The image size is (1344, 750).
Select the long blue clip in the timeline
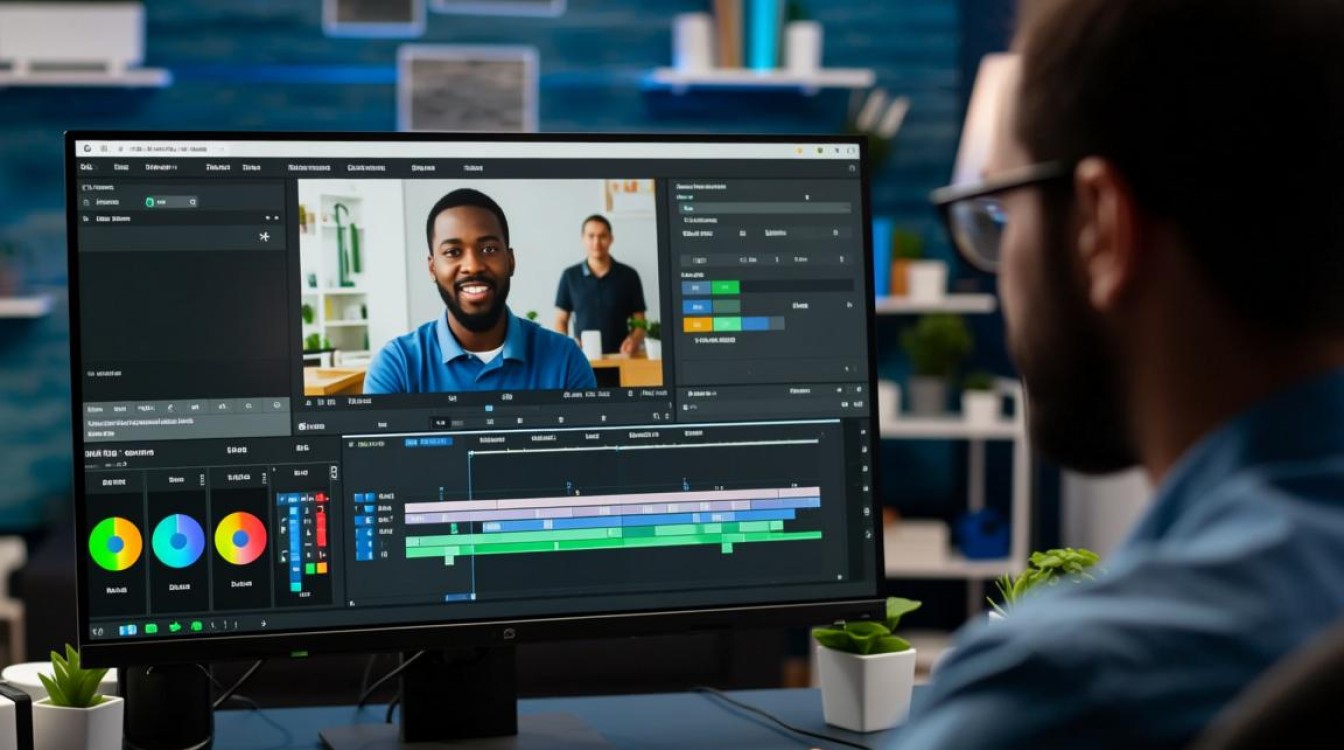(x=640, y=519)
